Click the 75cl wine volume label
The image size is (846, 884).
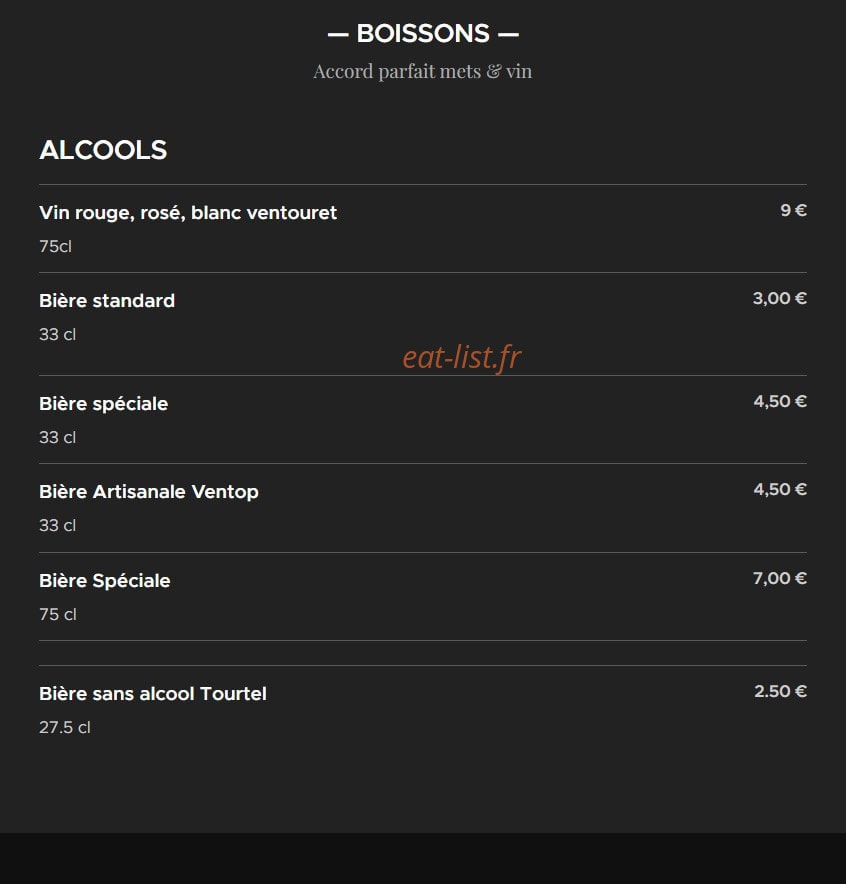click(55, 246)
